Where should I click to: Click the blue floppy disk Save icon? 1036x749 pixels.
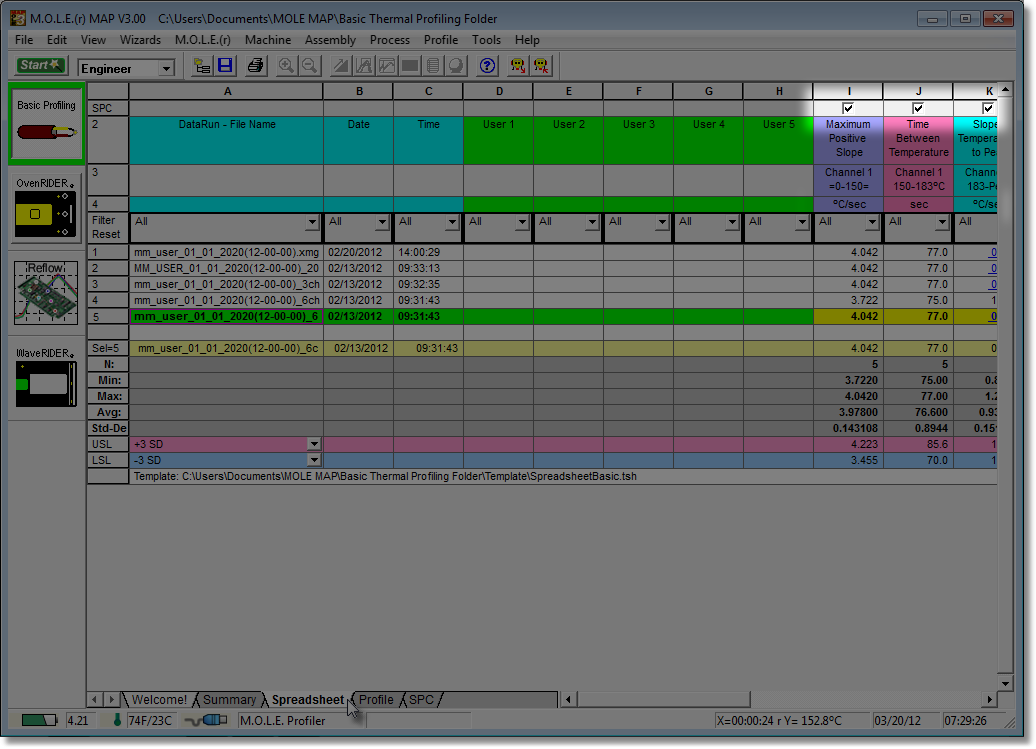coord(225,65)
